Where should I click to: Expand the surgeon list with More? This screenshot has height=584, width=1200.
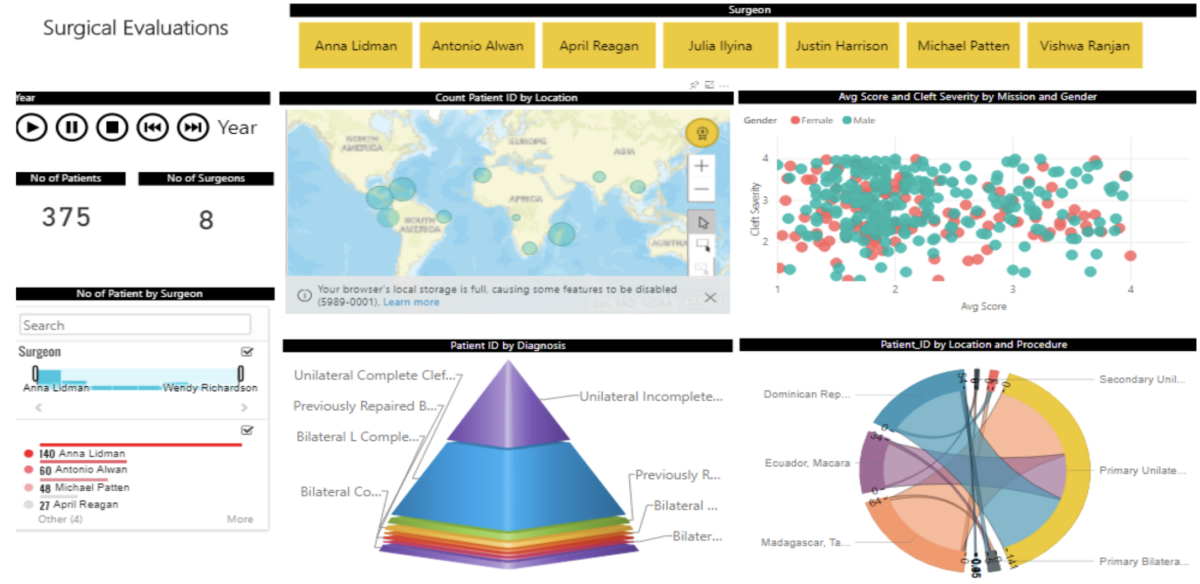[x=240, y=519]
